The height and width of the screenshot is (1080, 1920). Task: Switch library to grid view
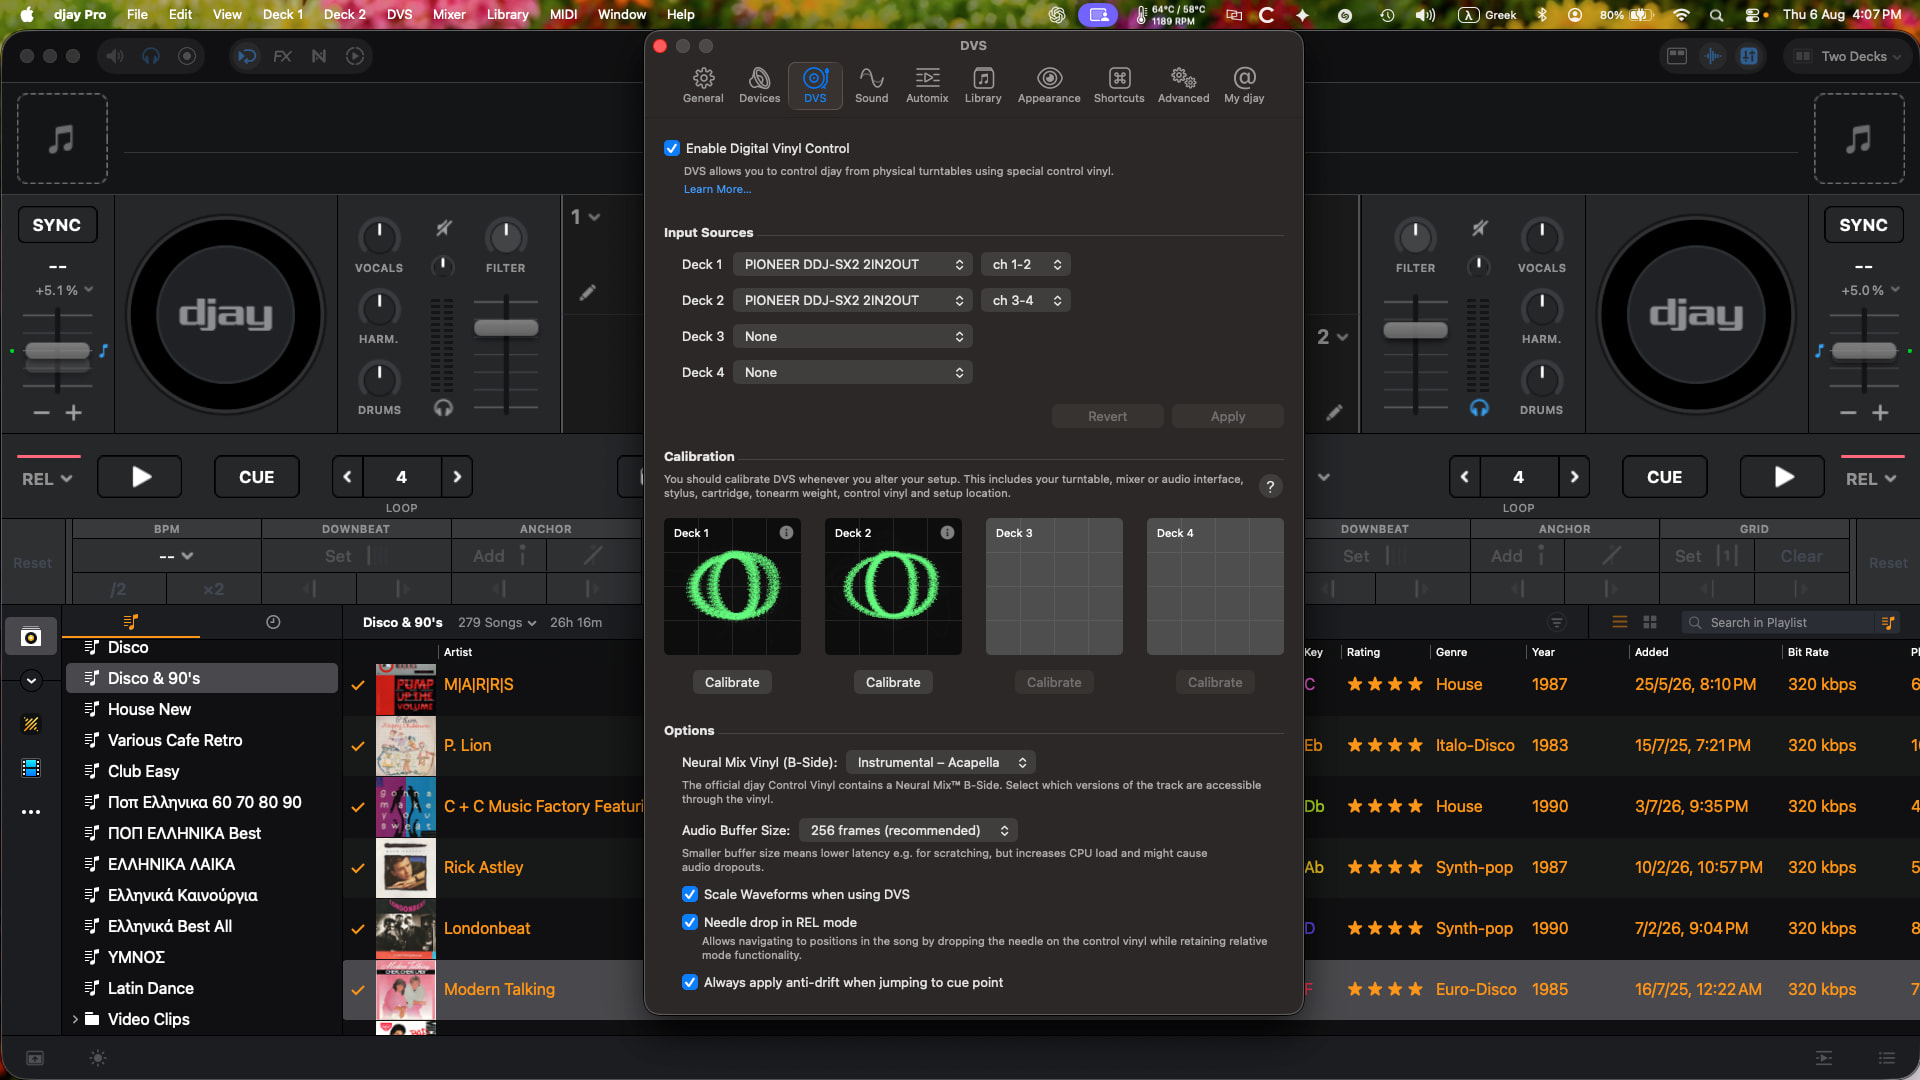click(1650, 622)
